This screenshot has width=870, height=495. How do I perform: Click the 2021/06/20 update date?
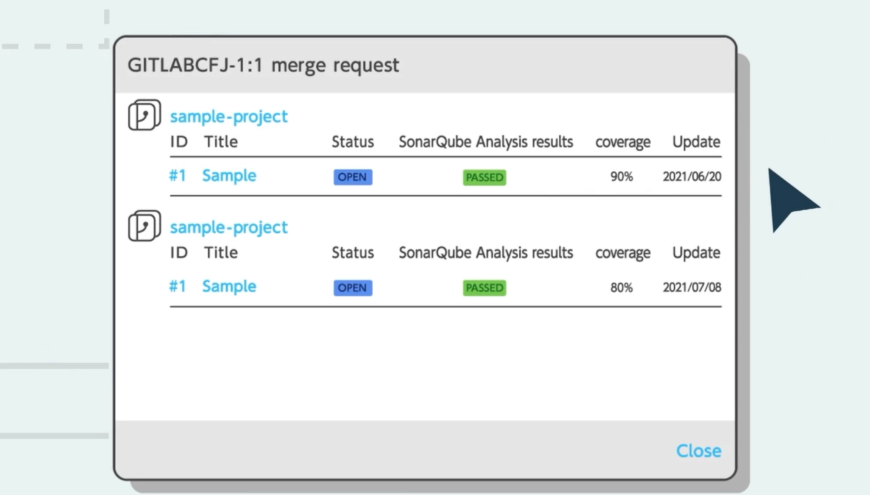pyautogui.click(x=692, y=176)
